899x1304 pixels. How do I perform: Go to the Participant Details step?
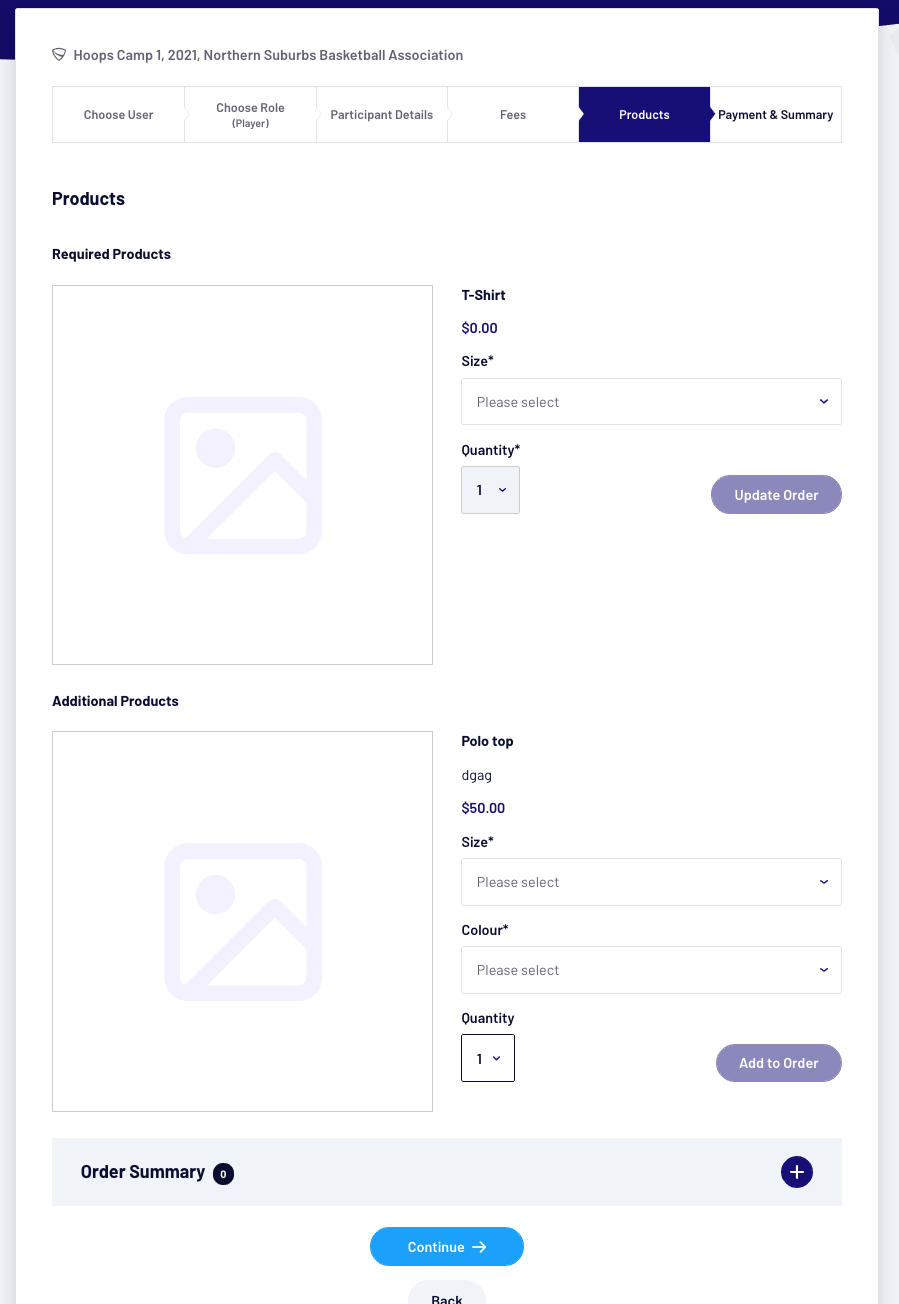click(x=382, y=115)
